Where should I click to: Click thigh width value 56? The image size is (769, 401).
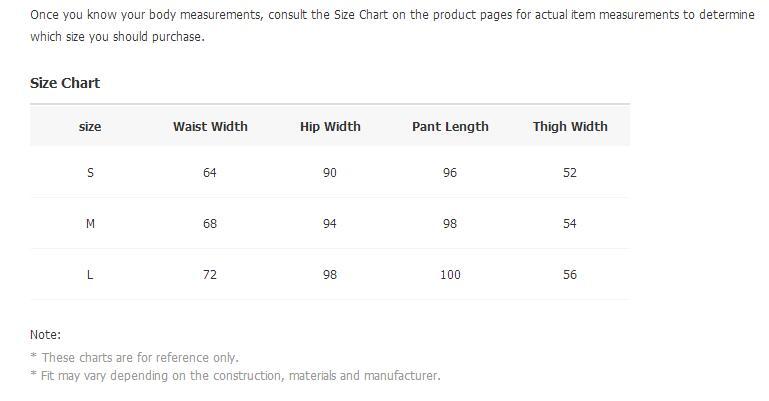pos(569,275)
